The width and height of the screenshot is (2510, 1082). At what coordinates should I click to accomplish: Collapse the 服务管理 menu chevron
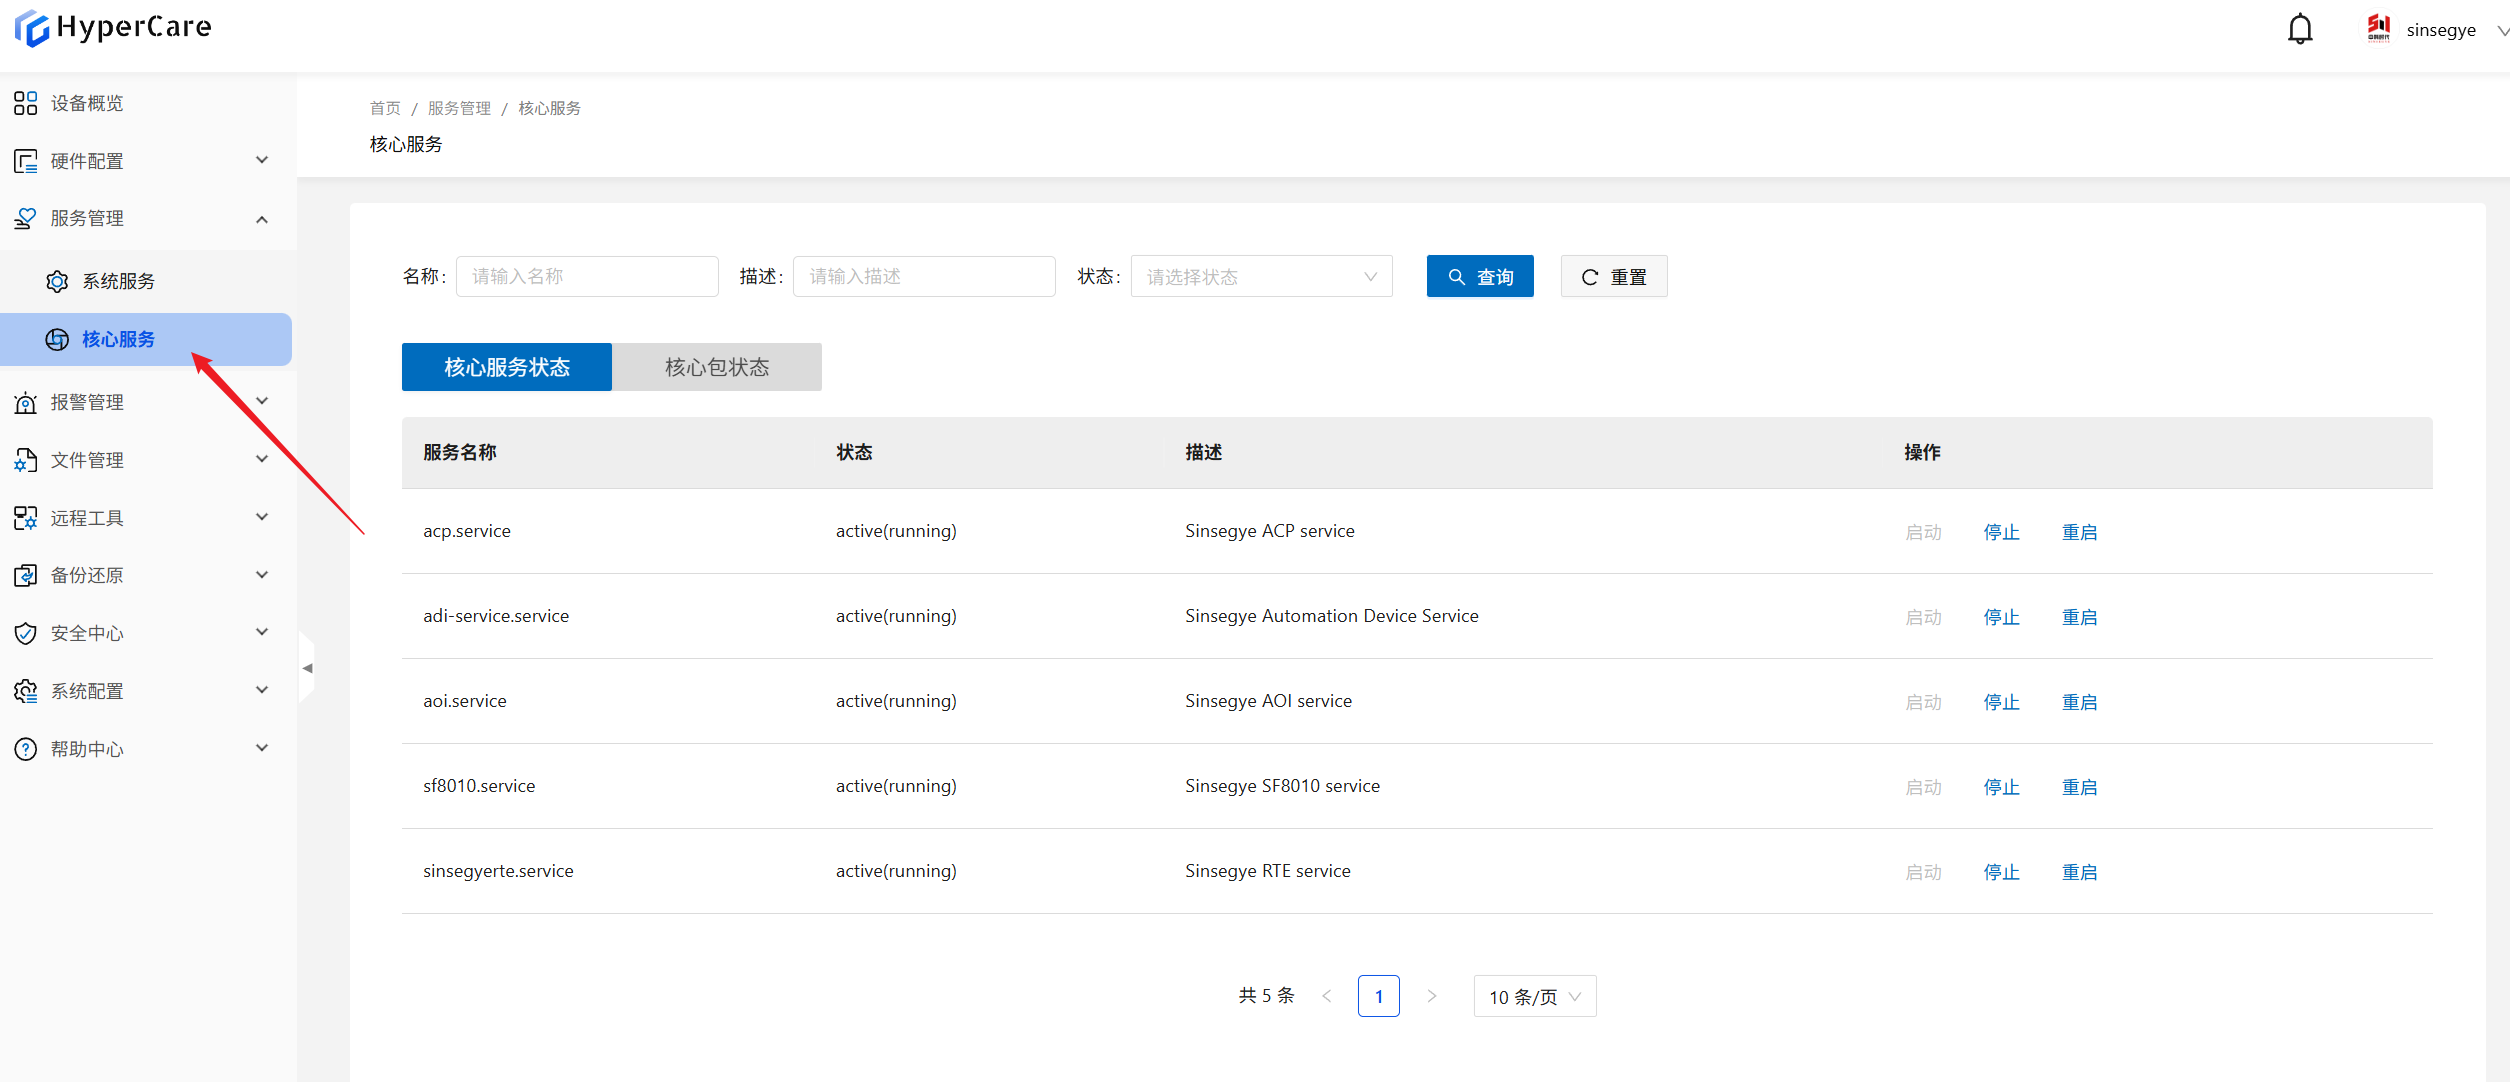click(262, 218)
